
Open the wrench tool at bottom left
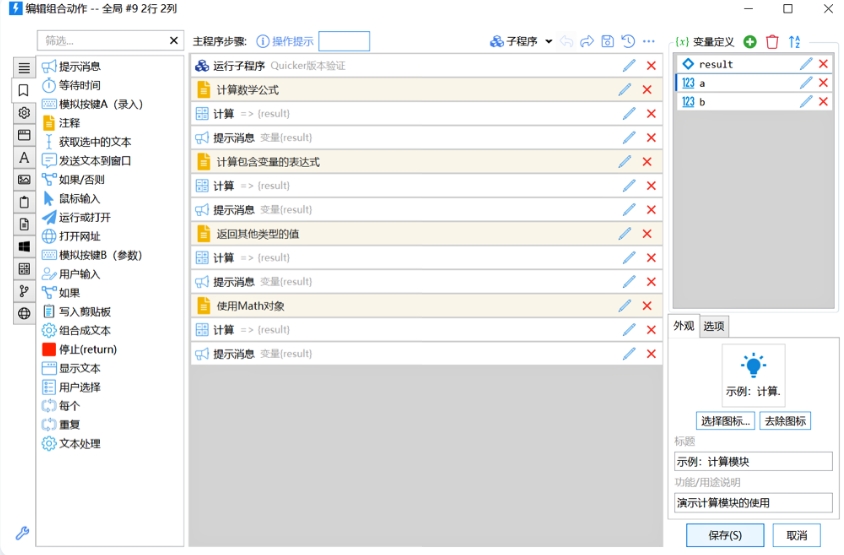click(22, 533)
